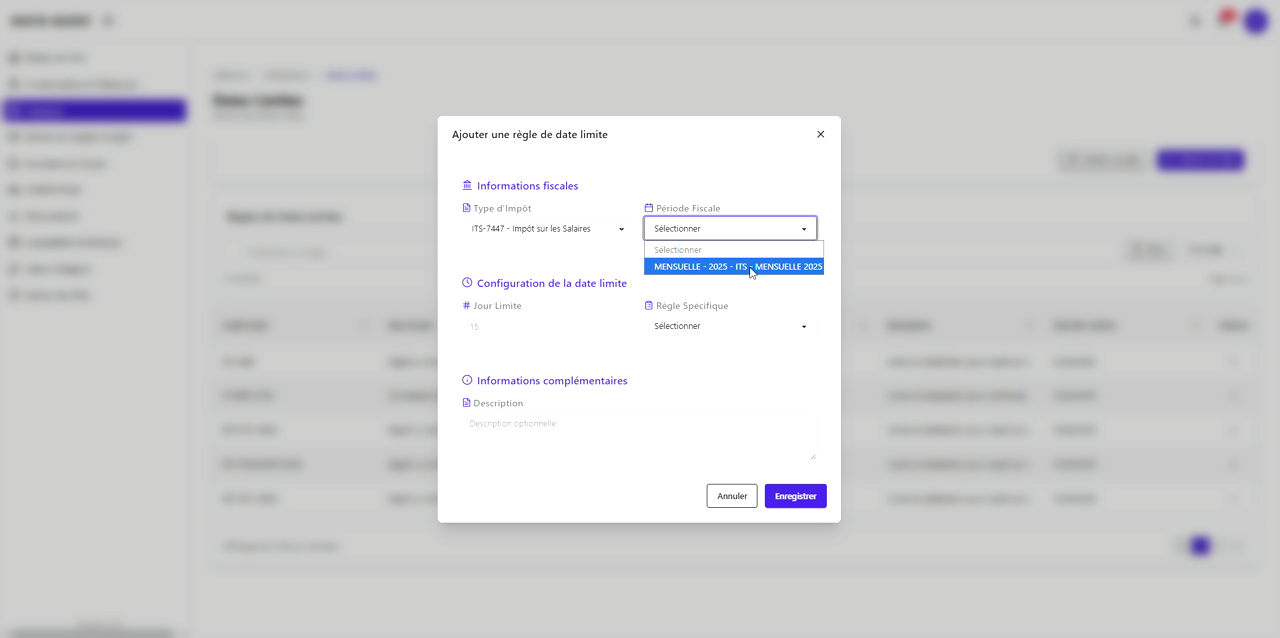Click the clock icon beside Configuration de la date limite

tap(467, 283)
